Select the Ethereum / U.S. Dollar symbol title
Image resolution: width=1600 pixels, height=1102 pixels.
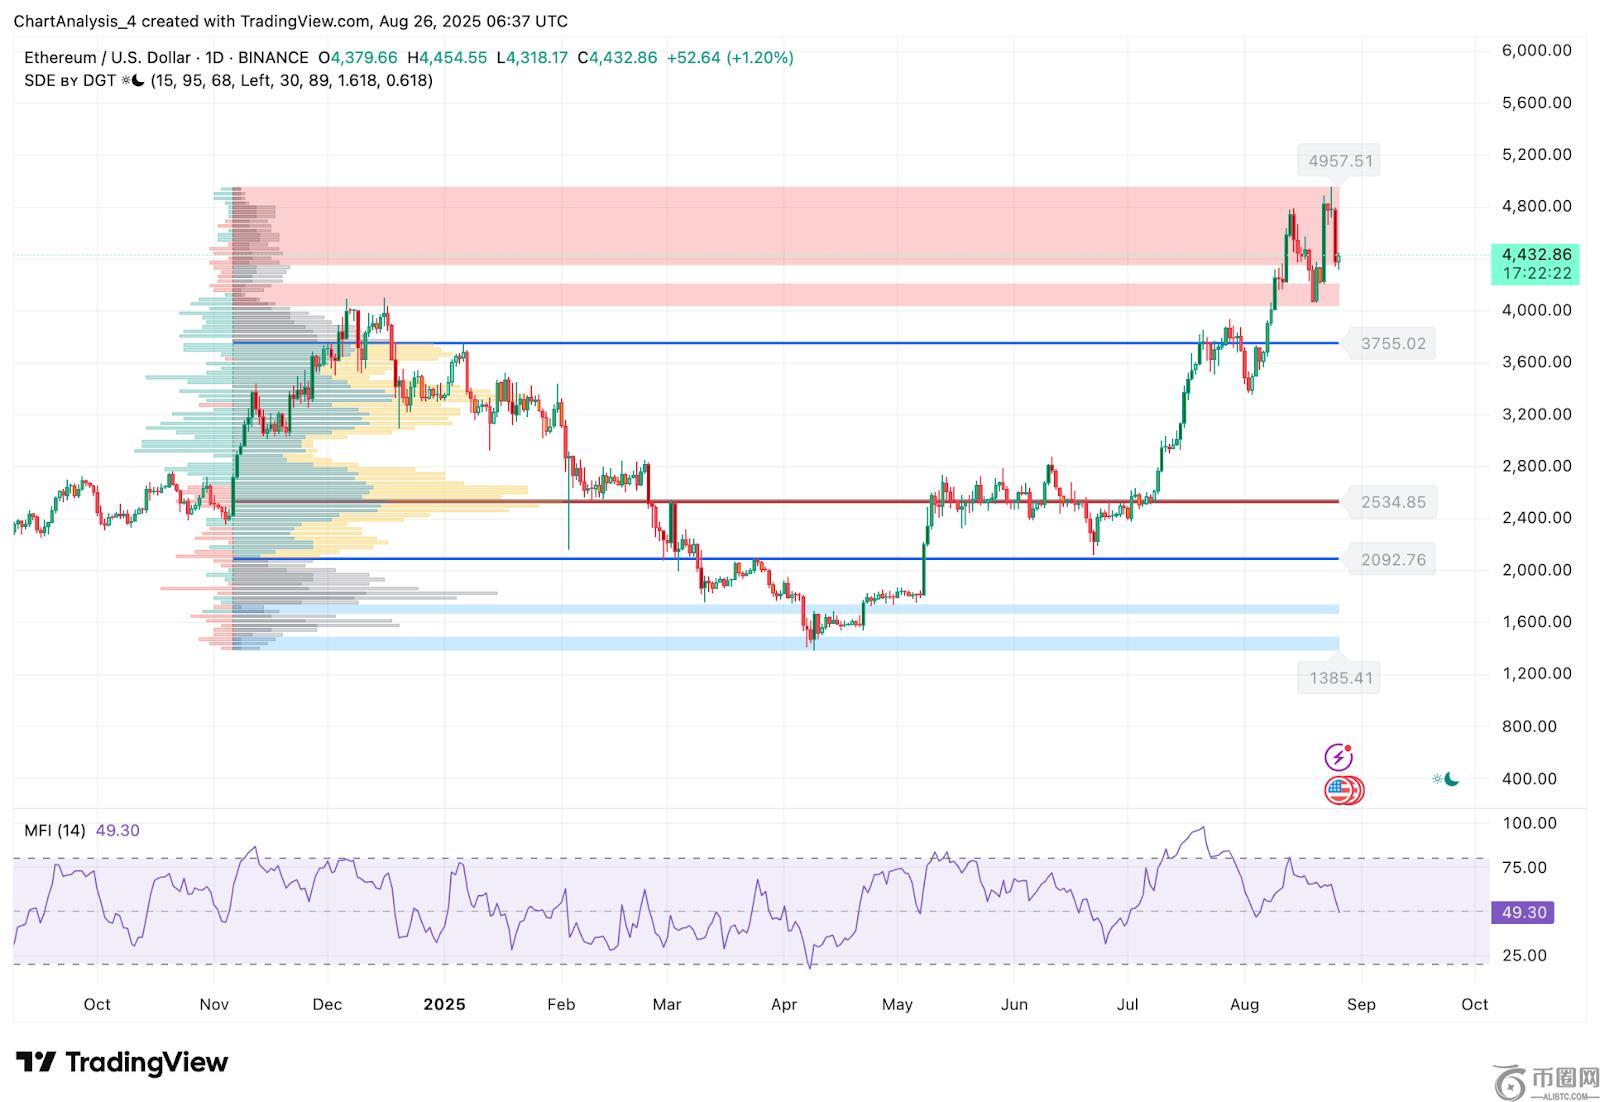point(107,58)
